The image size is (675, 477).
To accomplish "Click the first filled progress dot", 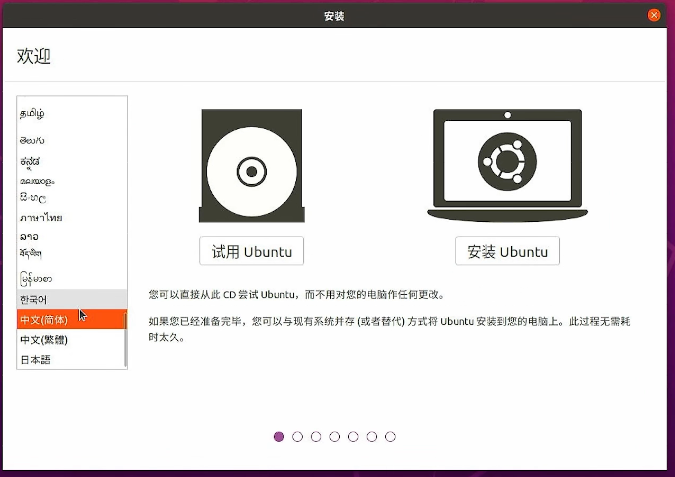I will [279, 437].
